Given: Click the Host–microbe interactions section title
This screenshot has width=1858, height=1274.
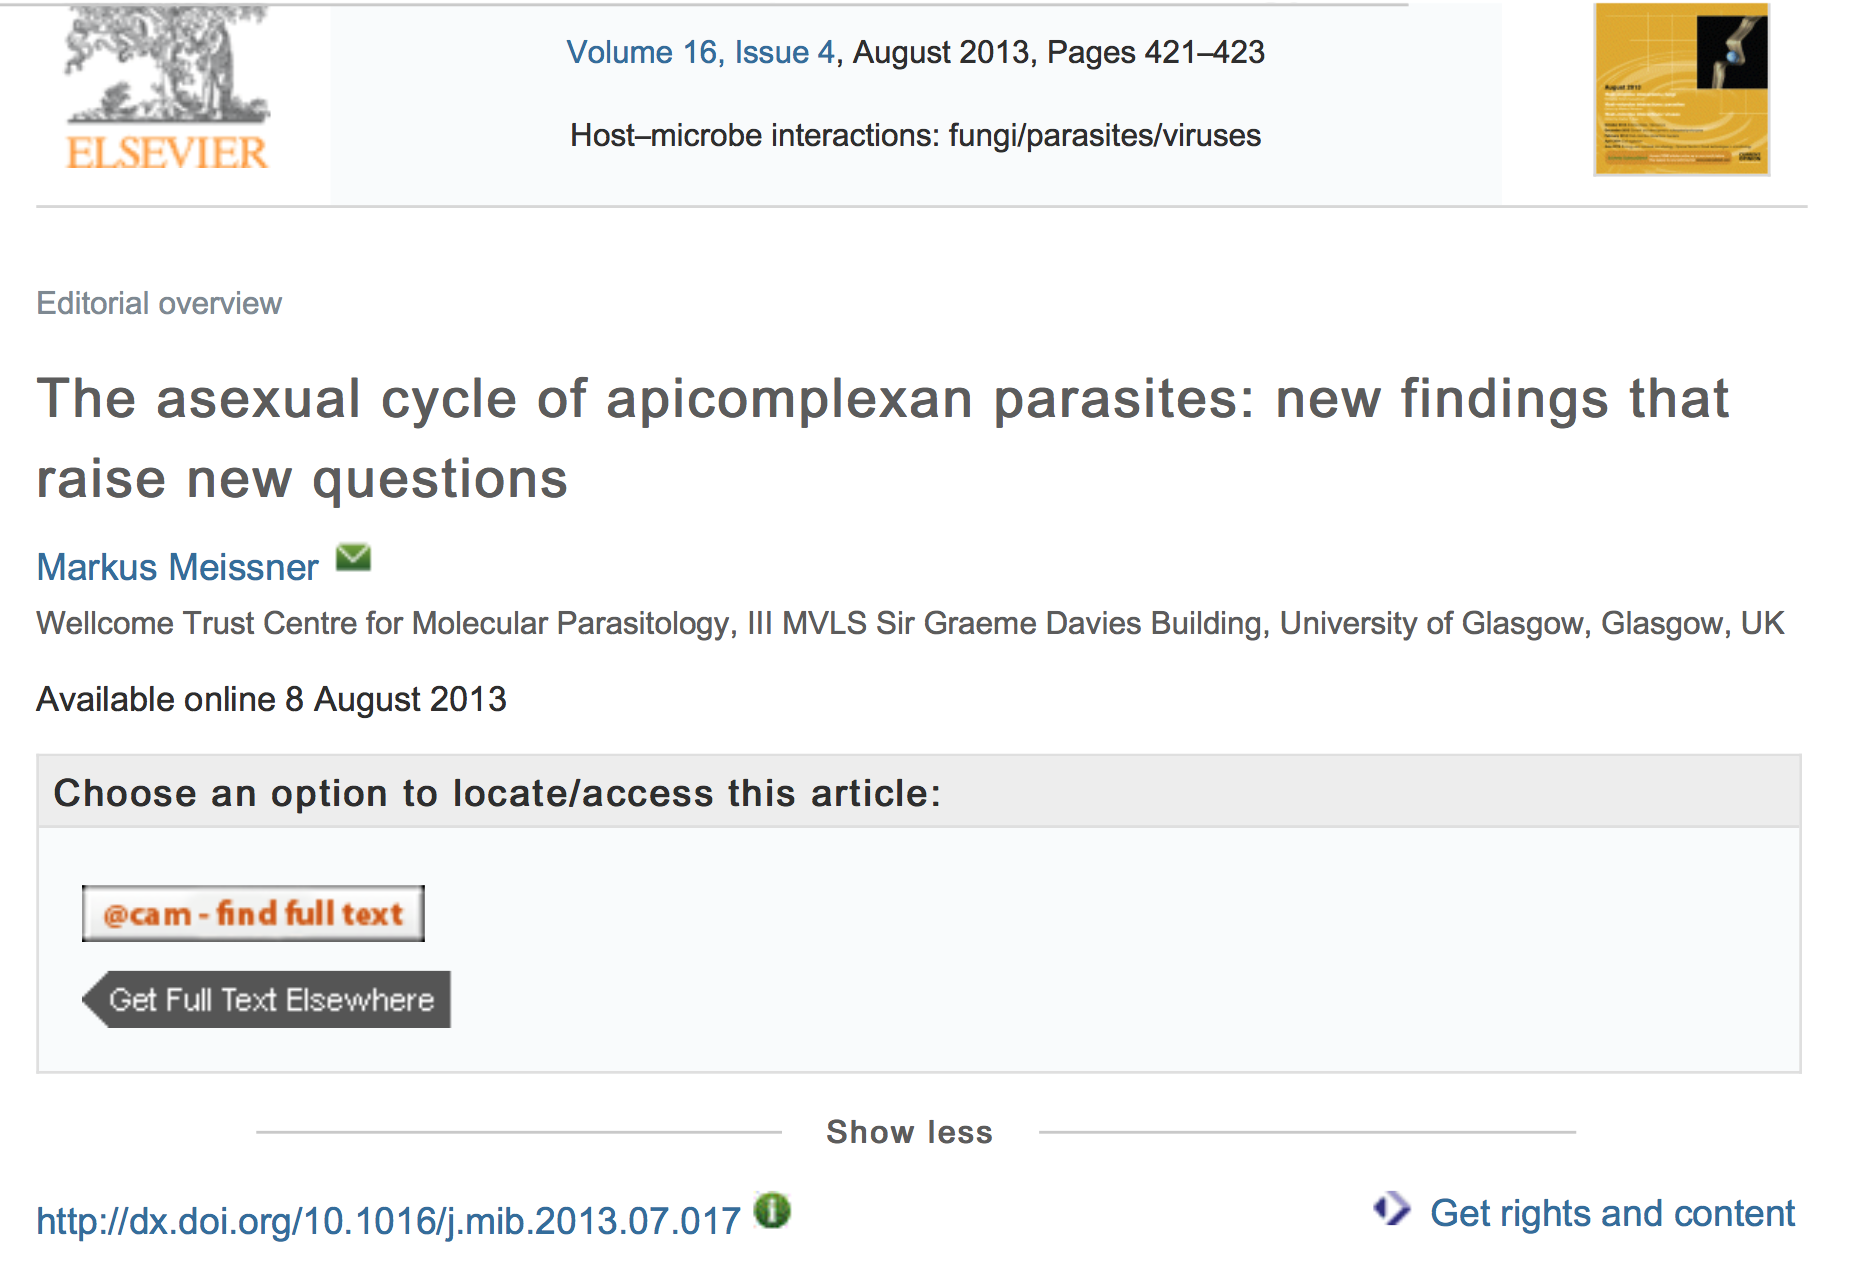Looking at the screenshot, I should tap(915, 135).
